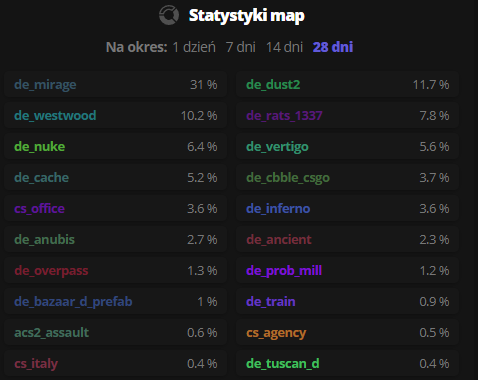Switch period to 7 dni

[x=241, y=47]
